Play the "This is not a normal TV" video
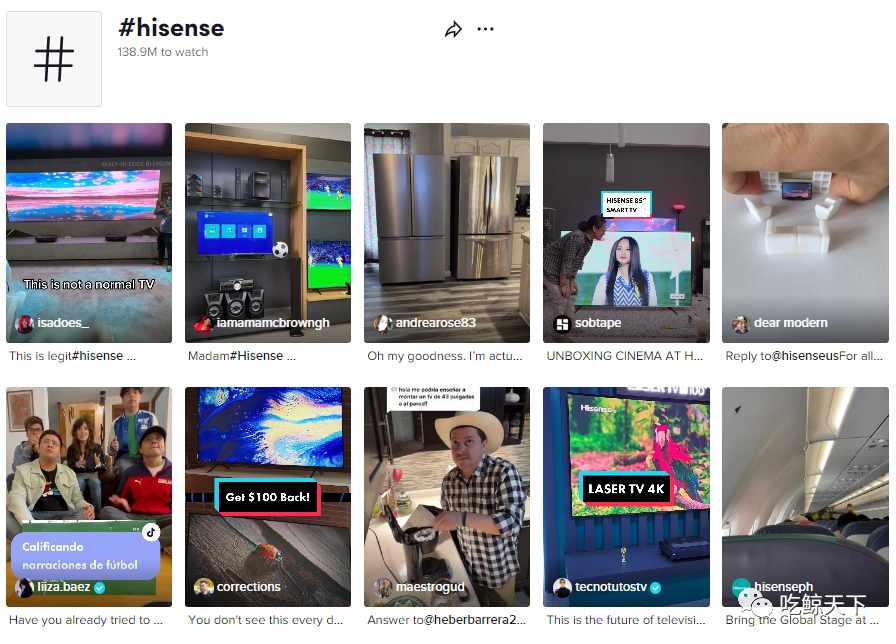Viewport: 896px width, 644px height. [89, 233]
